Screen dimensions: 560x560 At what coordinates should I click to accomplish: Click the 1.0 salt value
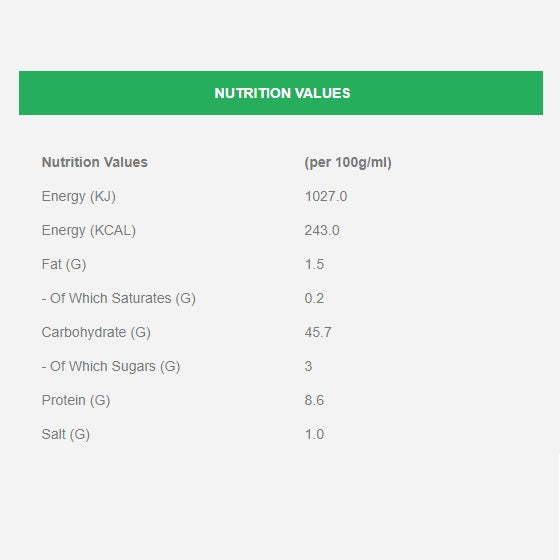[x=314, y=434]
